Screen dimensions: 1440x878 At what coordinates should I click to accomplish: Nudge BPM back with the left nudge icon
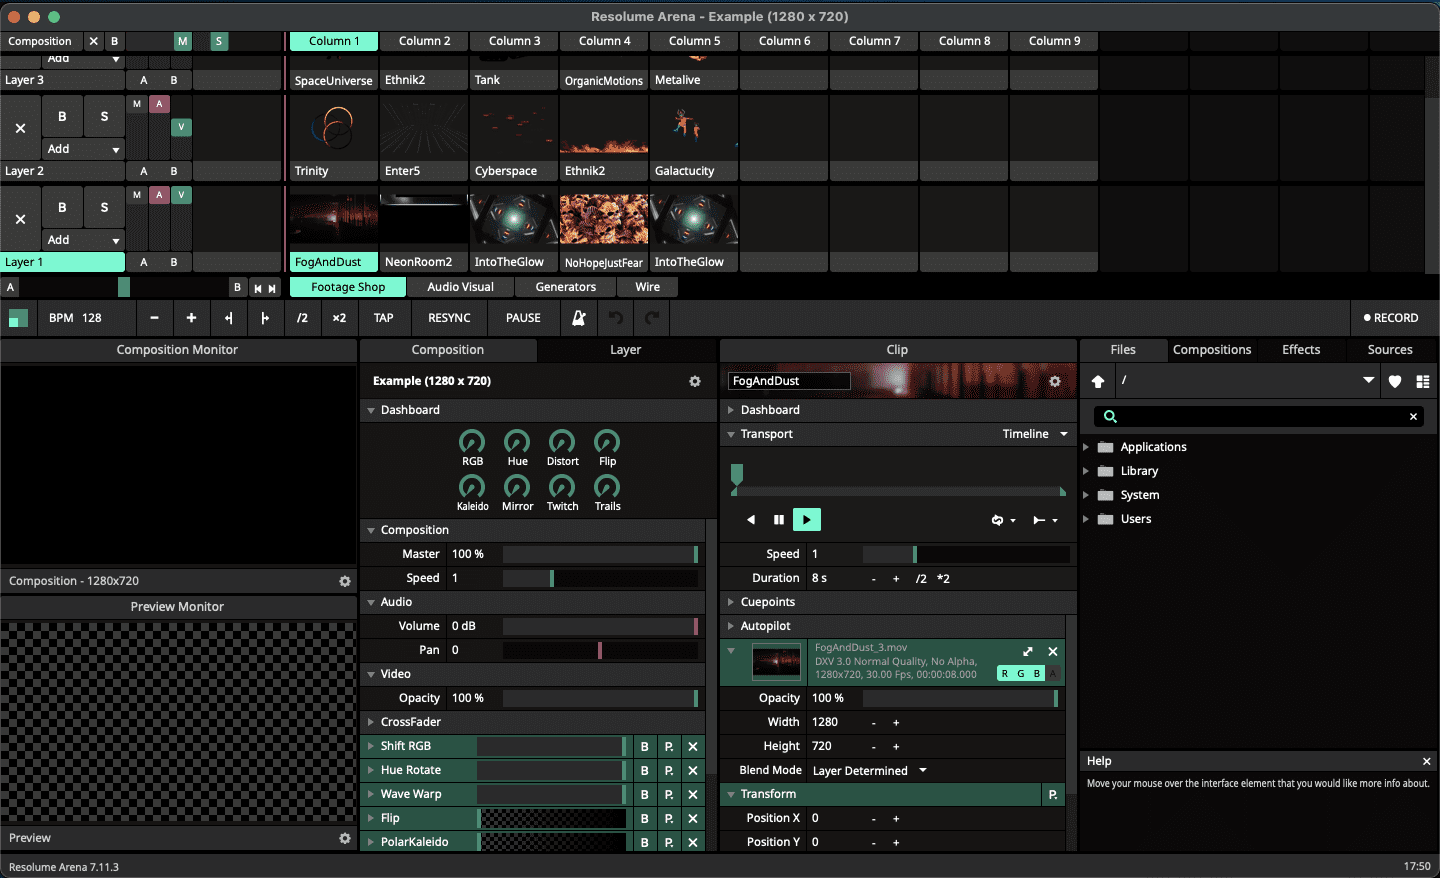[229, 318]
